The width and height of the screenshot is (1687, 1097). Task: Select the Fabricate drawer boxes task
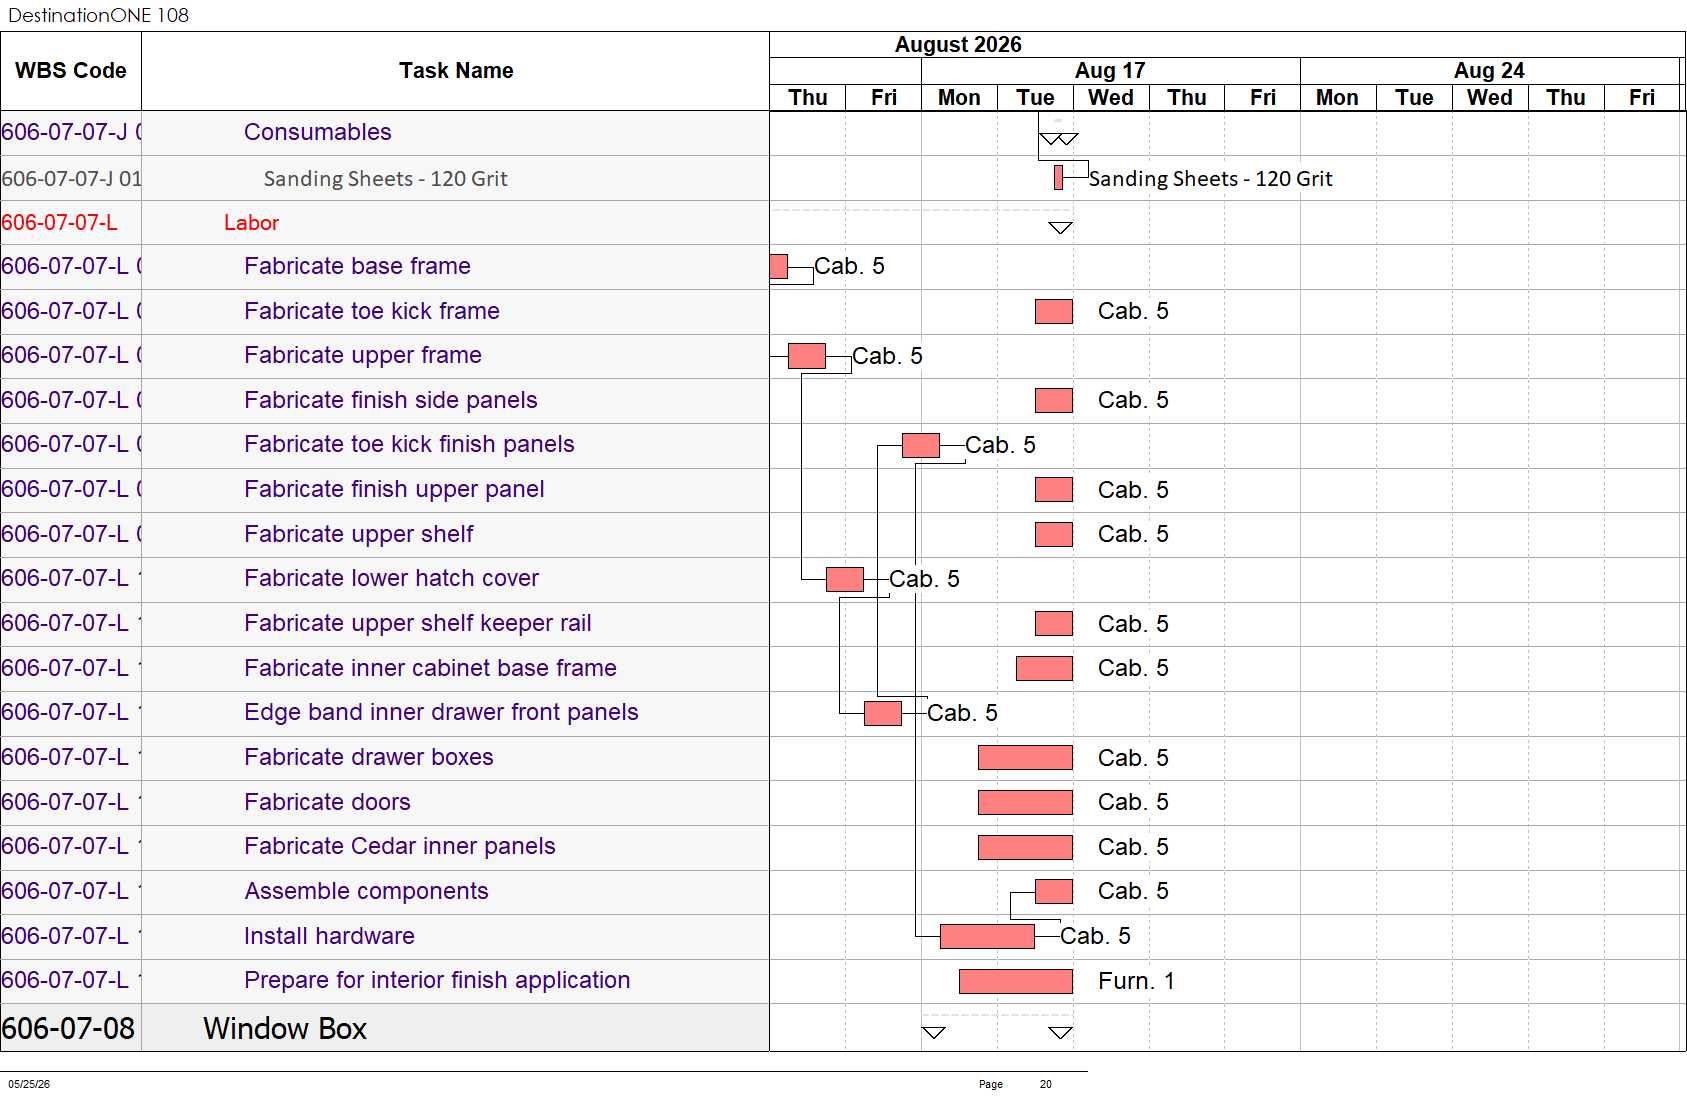(369, 757)
